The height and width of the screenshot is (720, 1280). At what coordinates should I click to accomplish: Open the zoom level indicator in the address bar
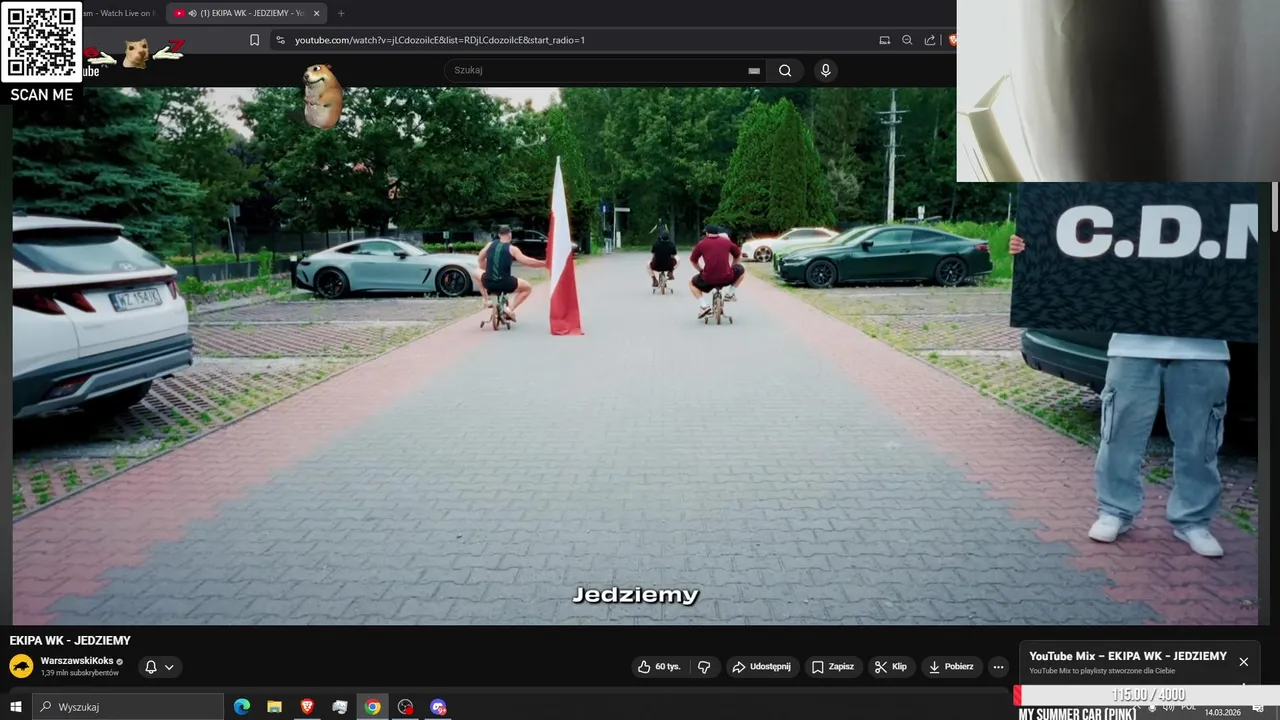pos(907,40)
